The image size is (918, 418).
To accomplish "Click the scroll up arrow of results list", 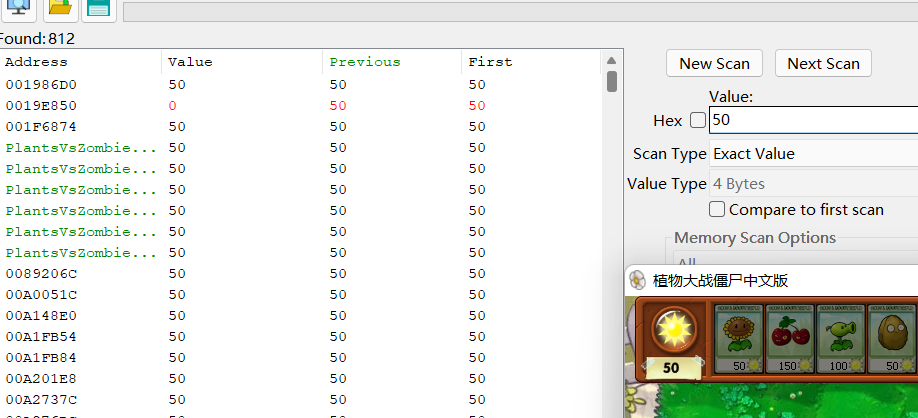I will coord(611,61).
